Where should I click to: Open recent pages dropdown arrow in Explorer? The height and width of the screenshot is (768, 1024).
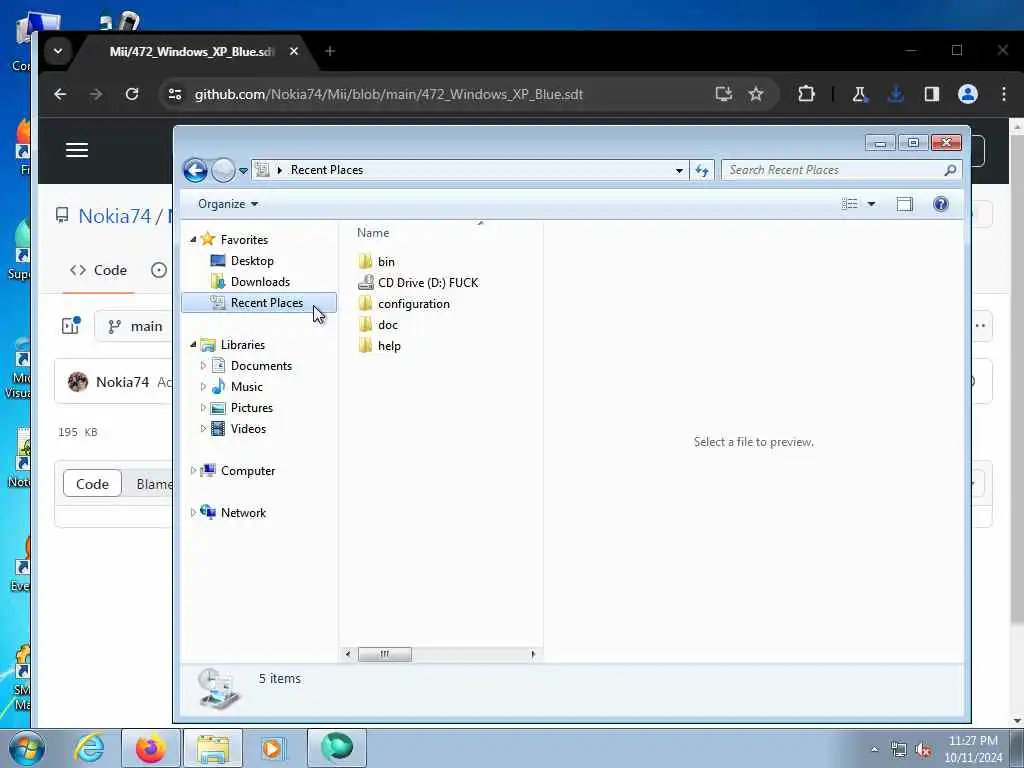[x=243, y=171]
